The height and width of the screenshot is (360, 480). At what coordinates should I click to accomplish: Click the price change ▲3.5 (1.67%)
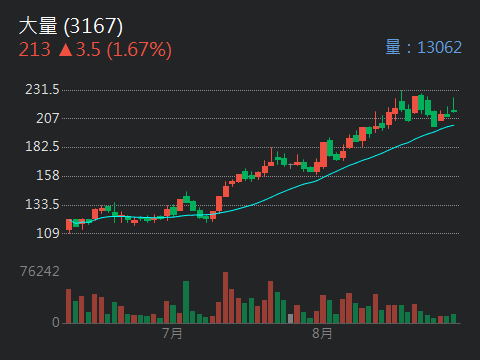[115, 50]
